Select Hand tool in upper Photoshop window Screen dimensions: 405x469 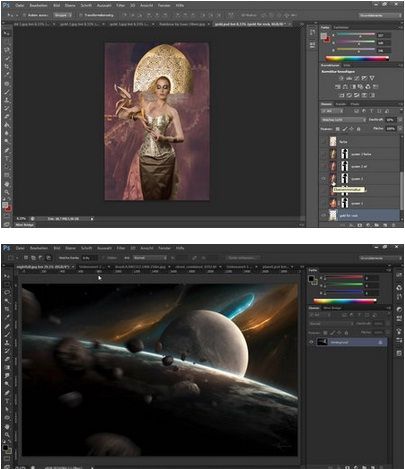pos(7,184)
